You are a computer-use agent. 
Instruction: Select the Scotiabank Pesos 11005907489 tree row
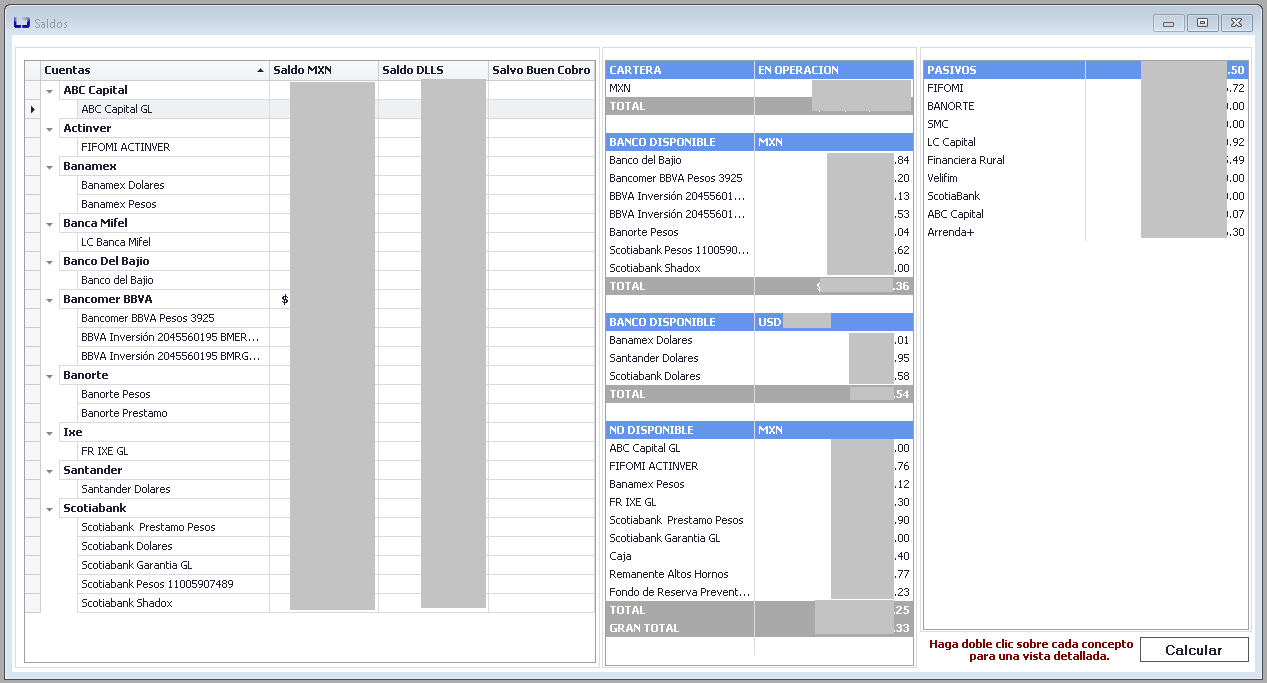(157, 584)
